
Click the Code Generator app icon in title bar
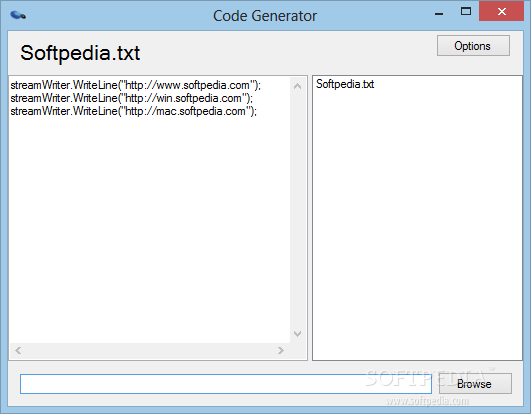pos(18,15)
